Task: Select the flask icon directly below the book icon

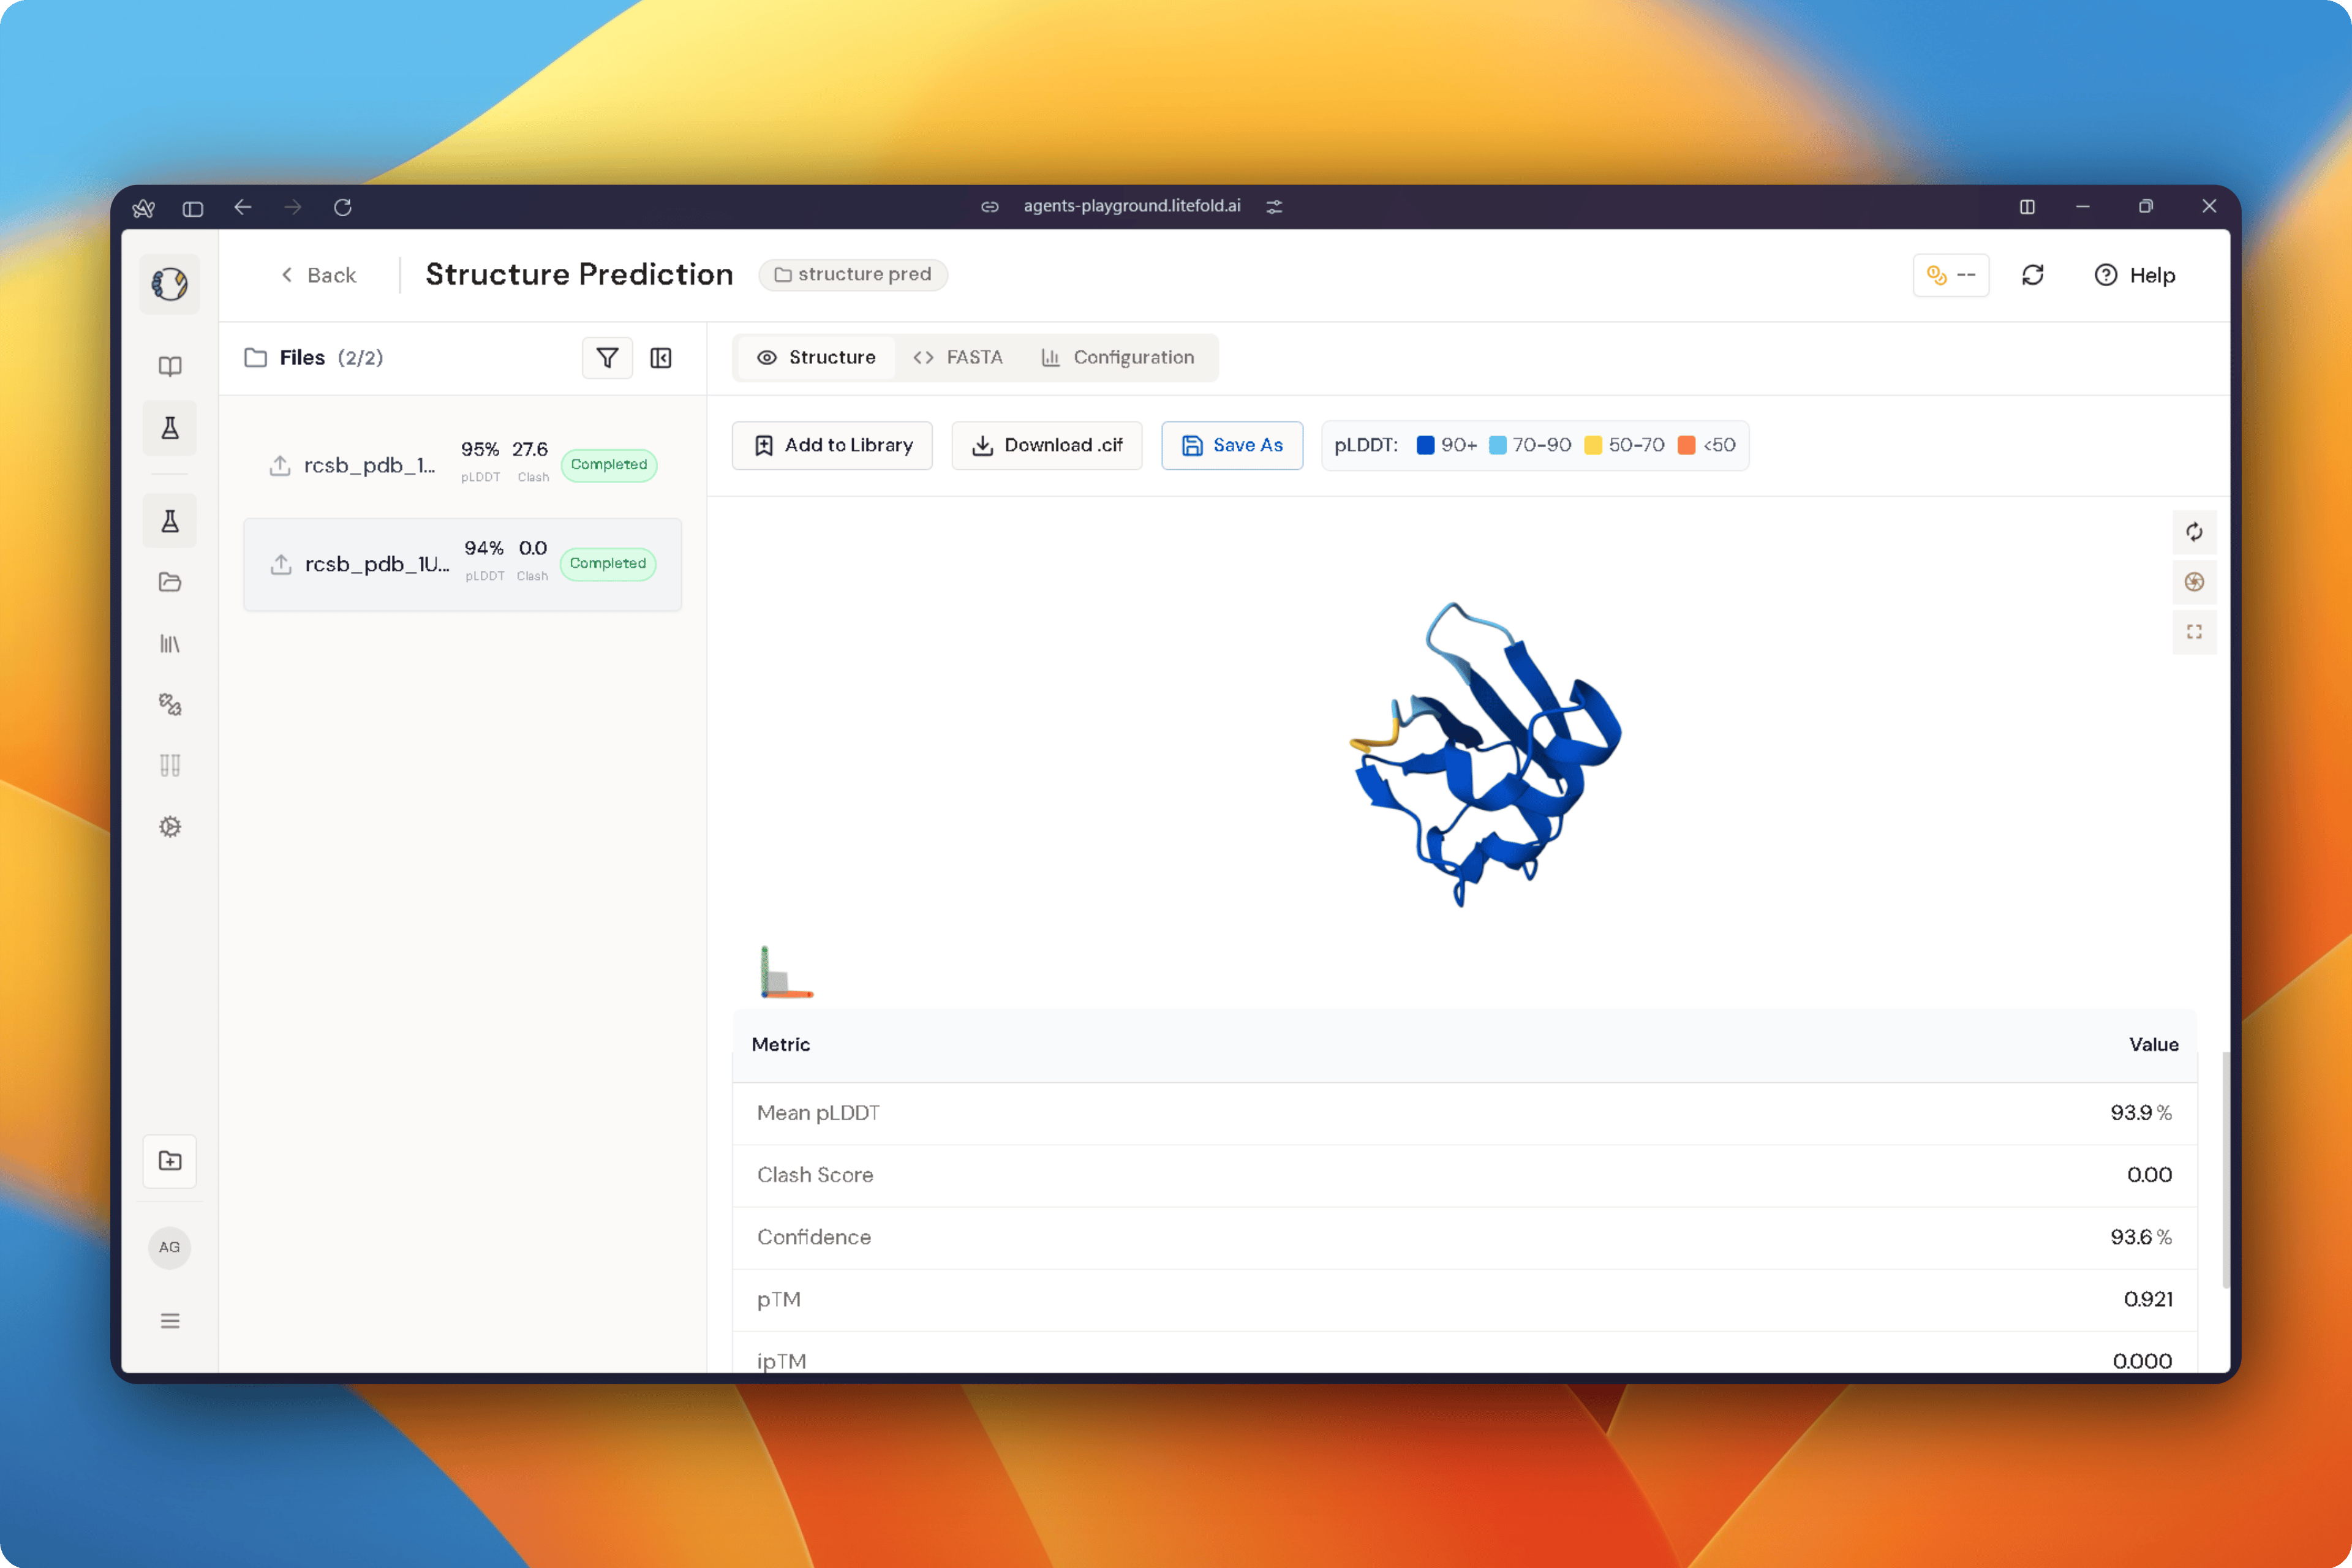Action: pos(170,428)
